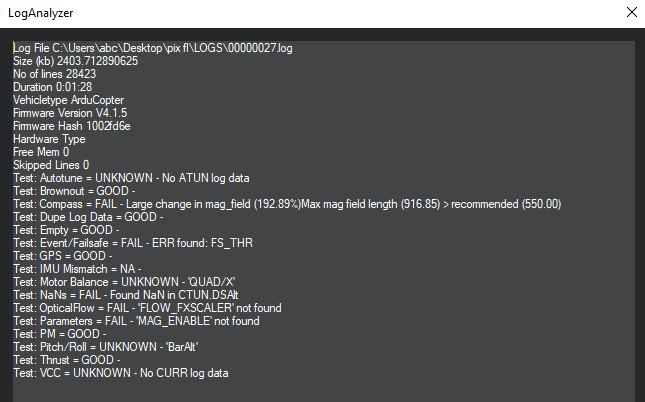Viewport: 645px width, 402px height.
Task: Click the No of lines 28423 text
Action: coord(54,74)
